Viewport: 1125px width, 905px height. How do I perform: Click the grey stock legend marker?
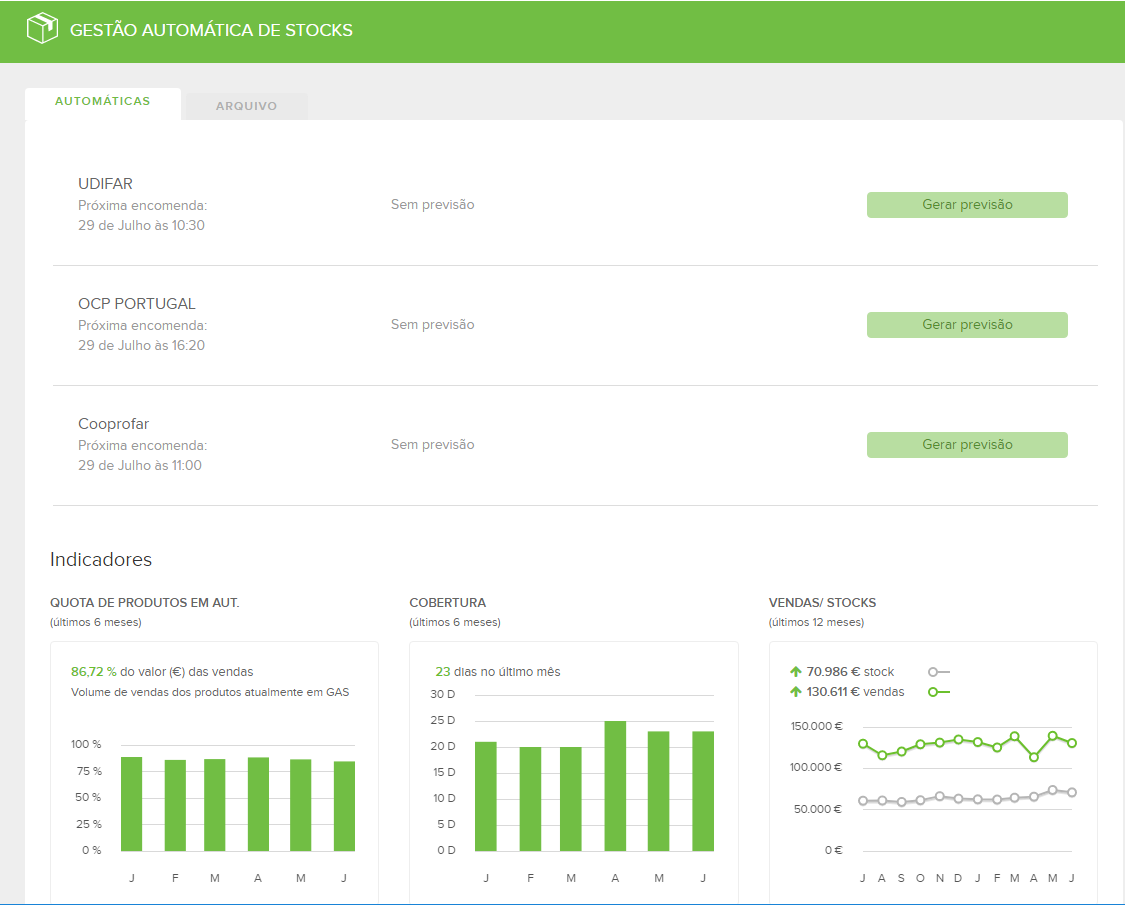(937, 672)
